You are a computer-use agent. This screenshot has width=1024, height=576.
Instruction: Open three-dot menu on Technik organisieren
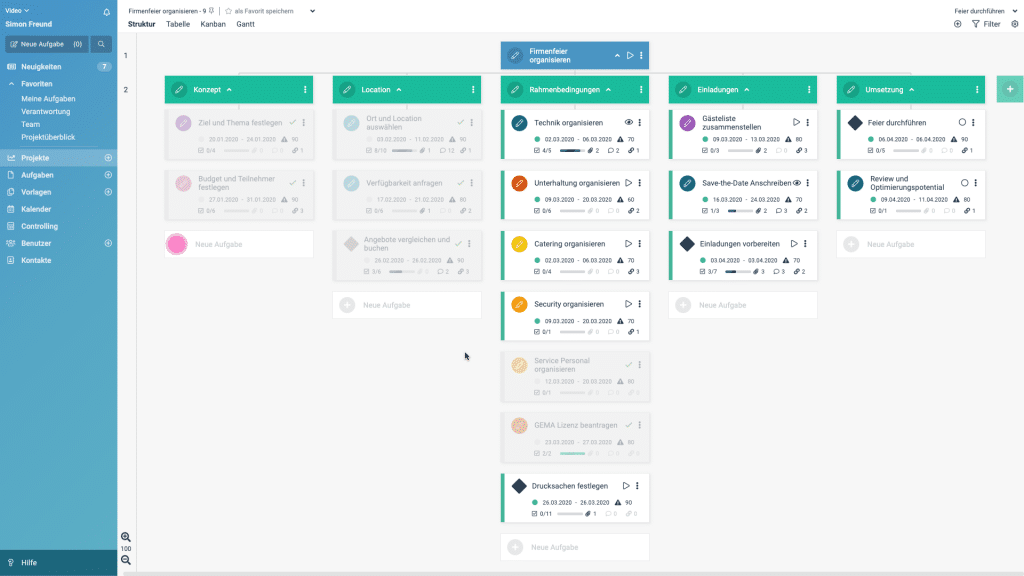coord(640,123)
